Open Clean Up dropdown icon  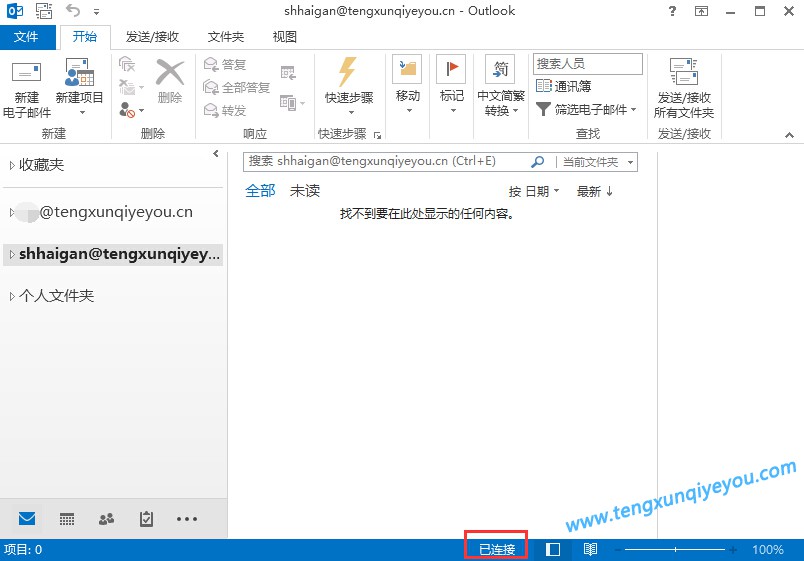131,87
